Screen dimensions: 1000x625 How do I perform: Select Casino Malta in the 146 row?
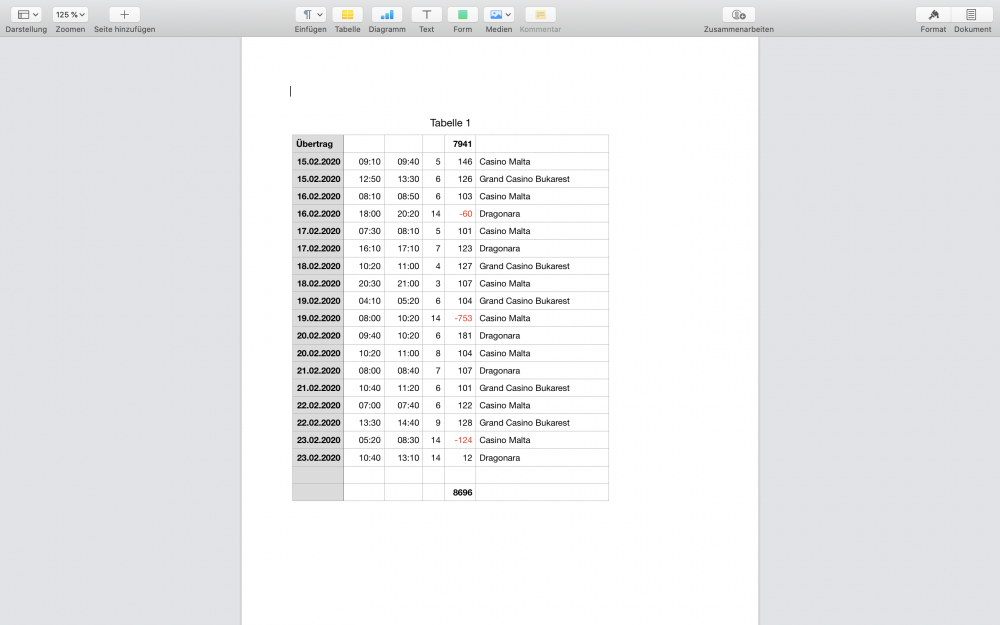[504, 161]
